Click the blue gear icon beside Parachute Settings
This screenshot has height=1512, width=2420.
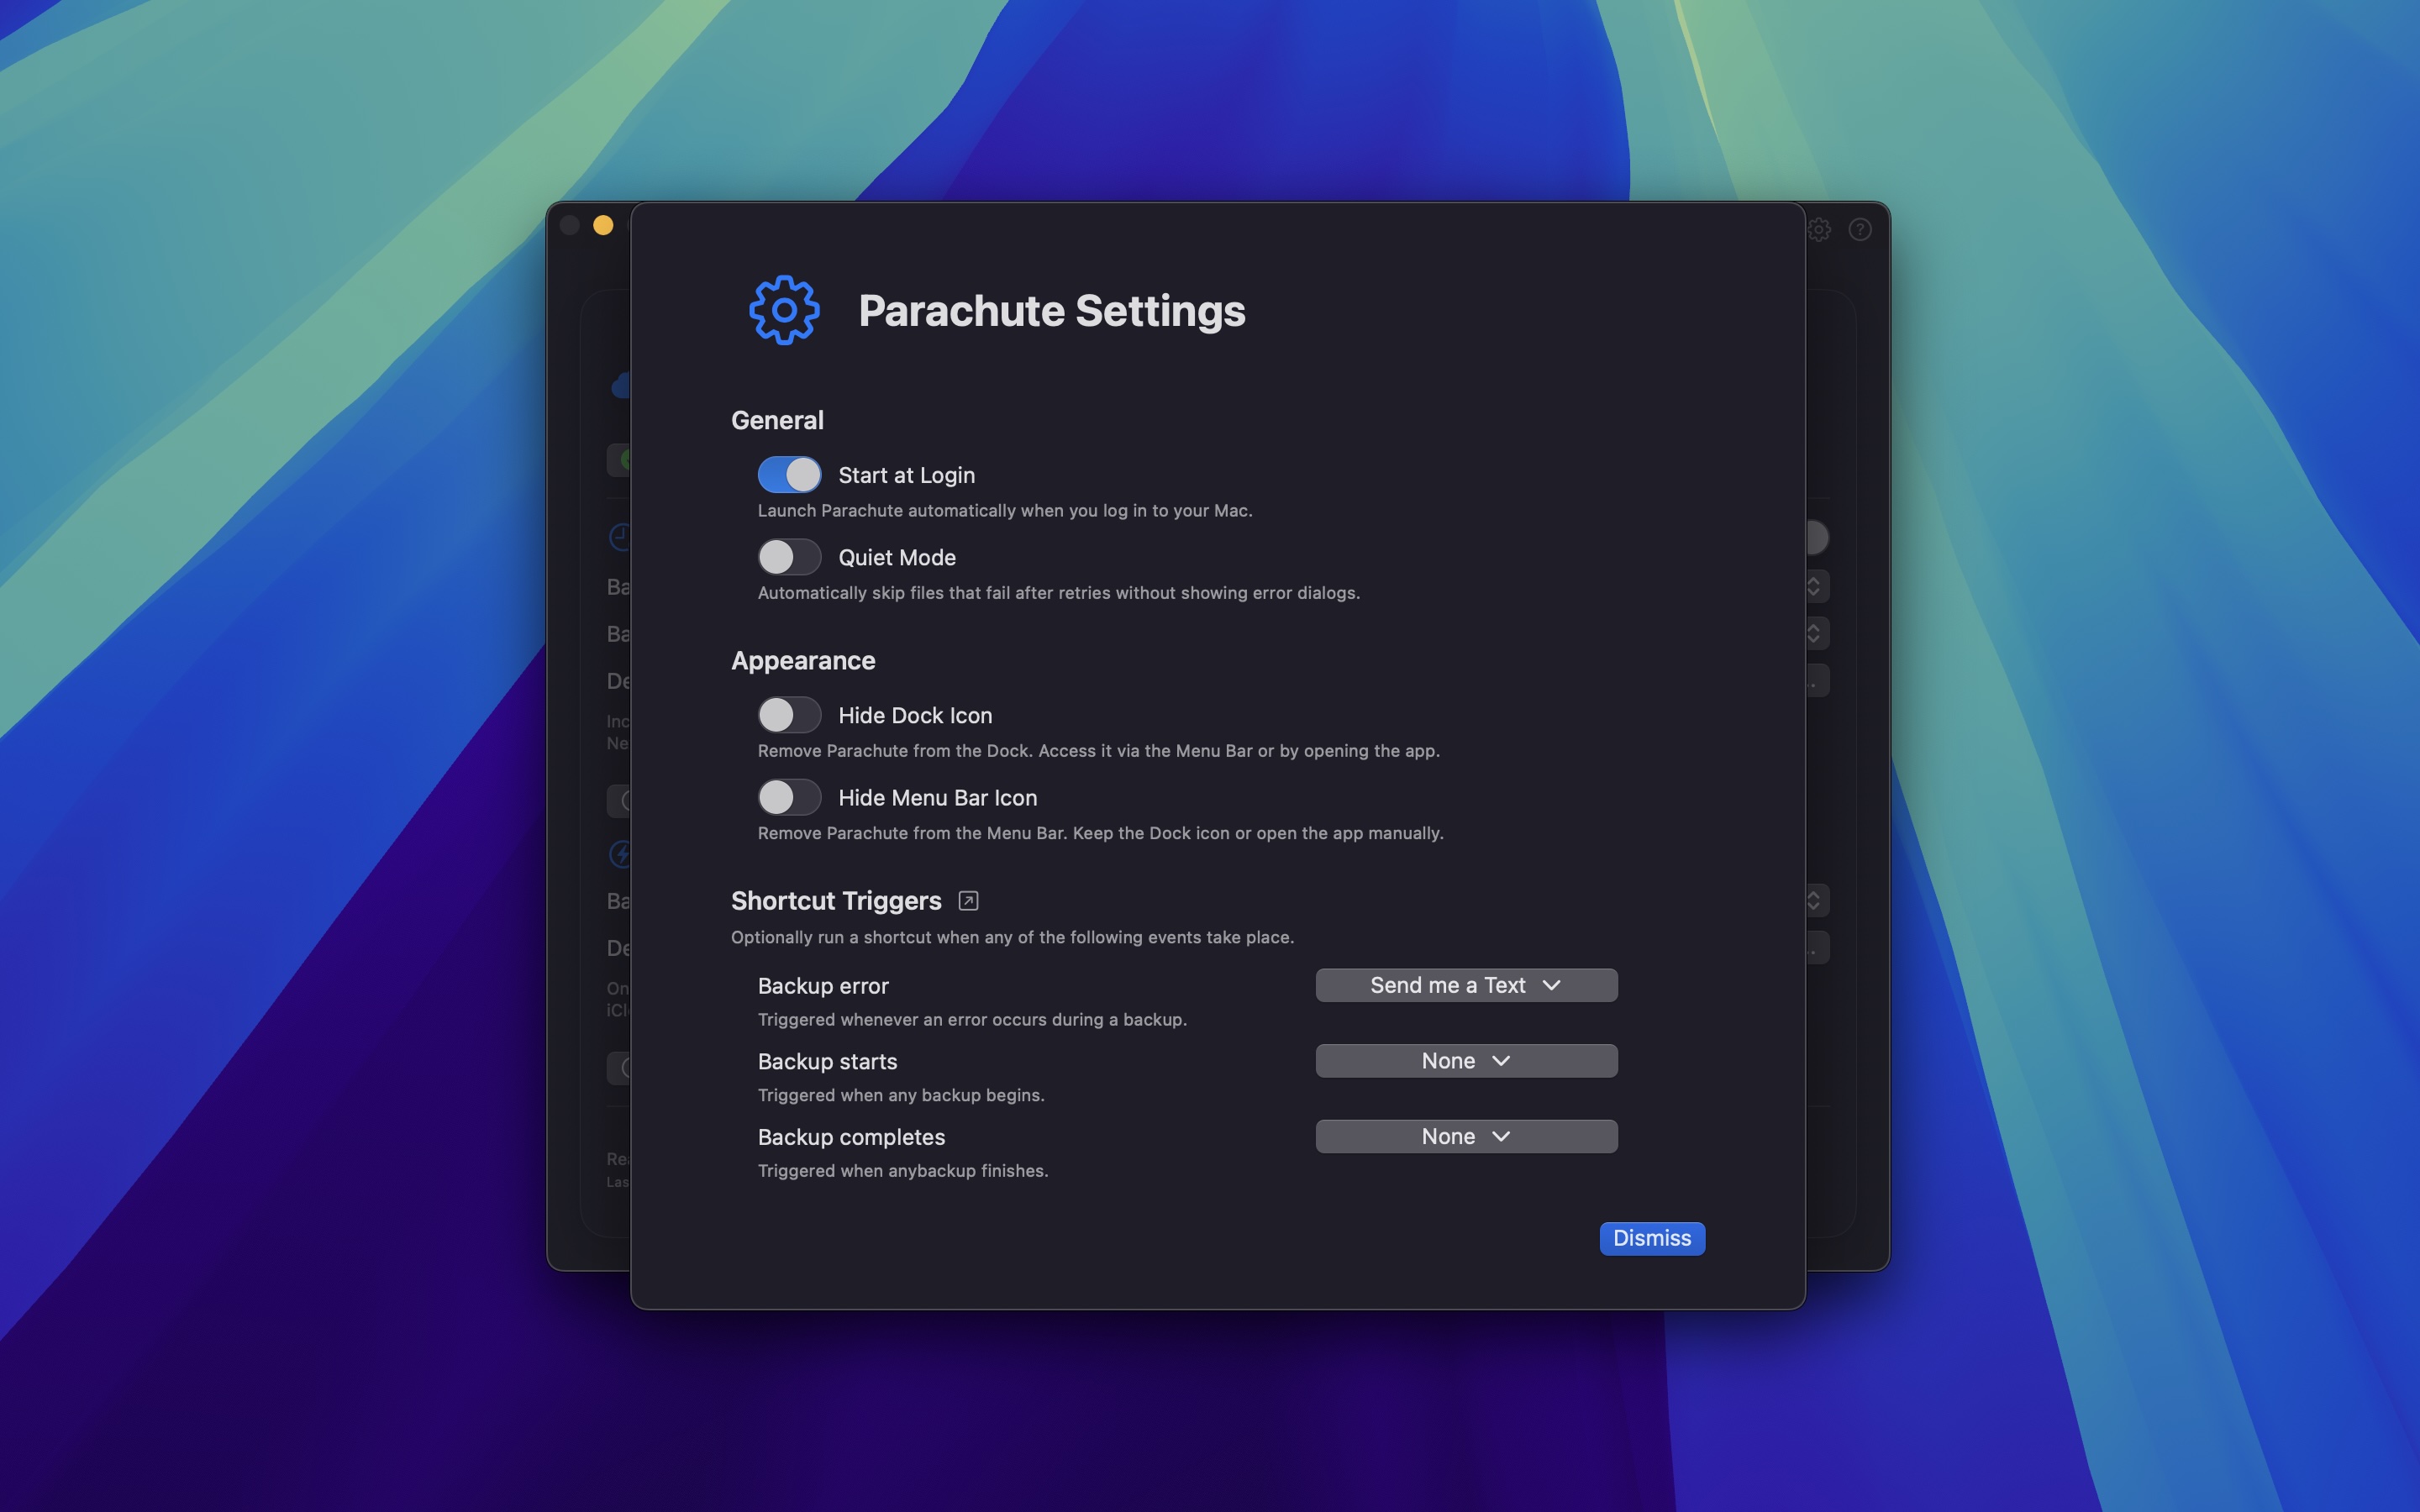click(784, 310)
